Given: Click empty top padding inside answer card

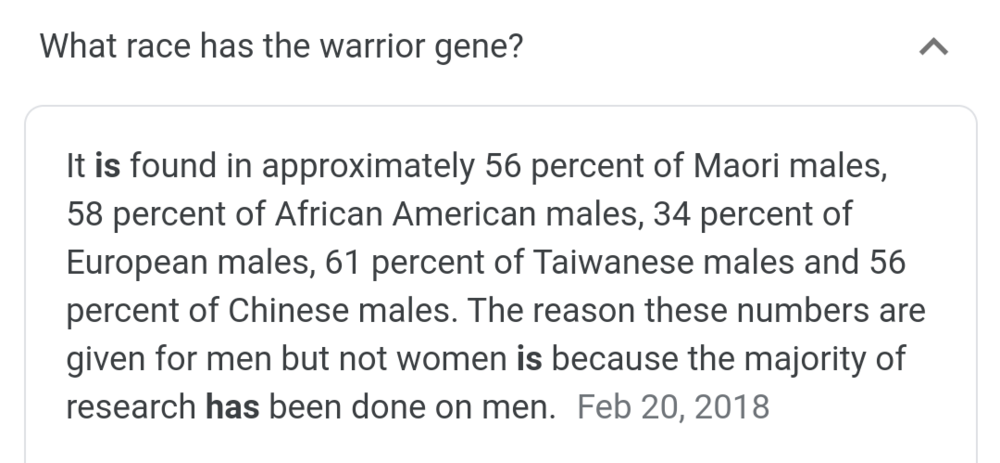Looking at the screenshot, I should click(501, 126).
